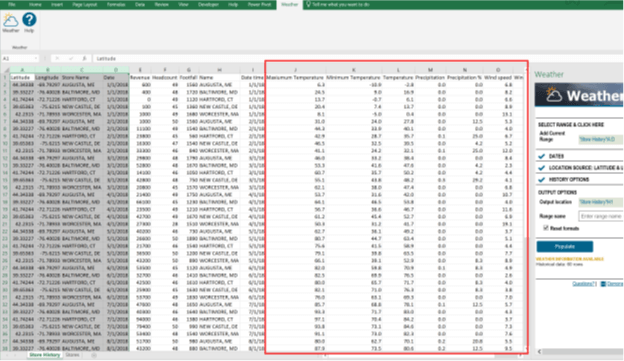The width and height of the screenshot is (624, 361).
Task: Open the Help ribbon icon
Action: pos(29,23)
